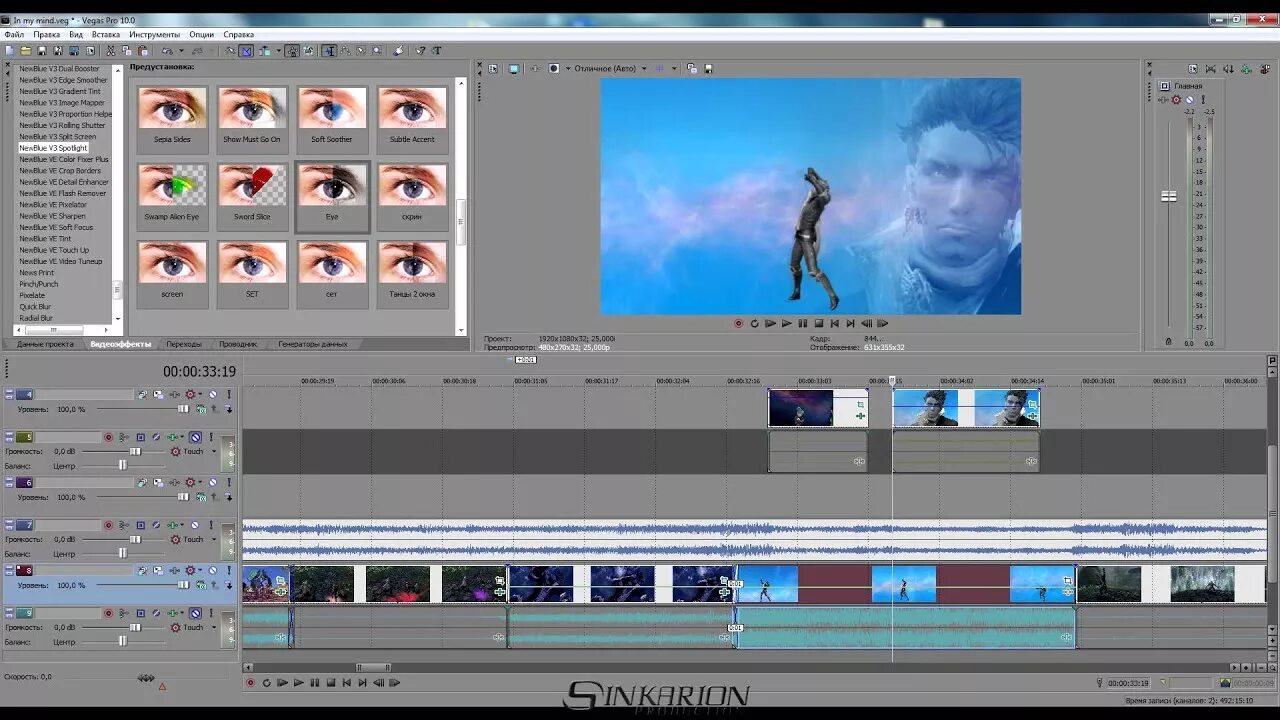Click the What's This help icon

[x=419, y=50]
